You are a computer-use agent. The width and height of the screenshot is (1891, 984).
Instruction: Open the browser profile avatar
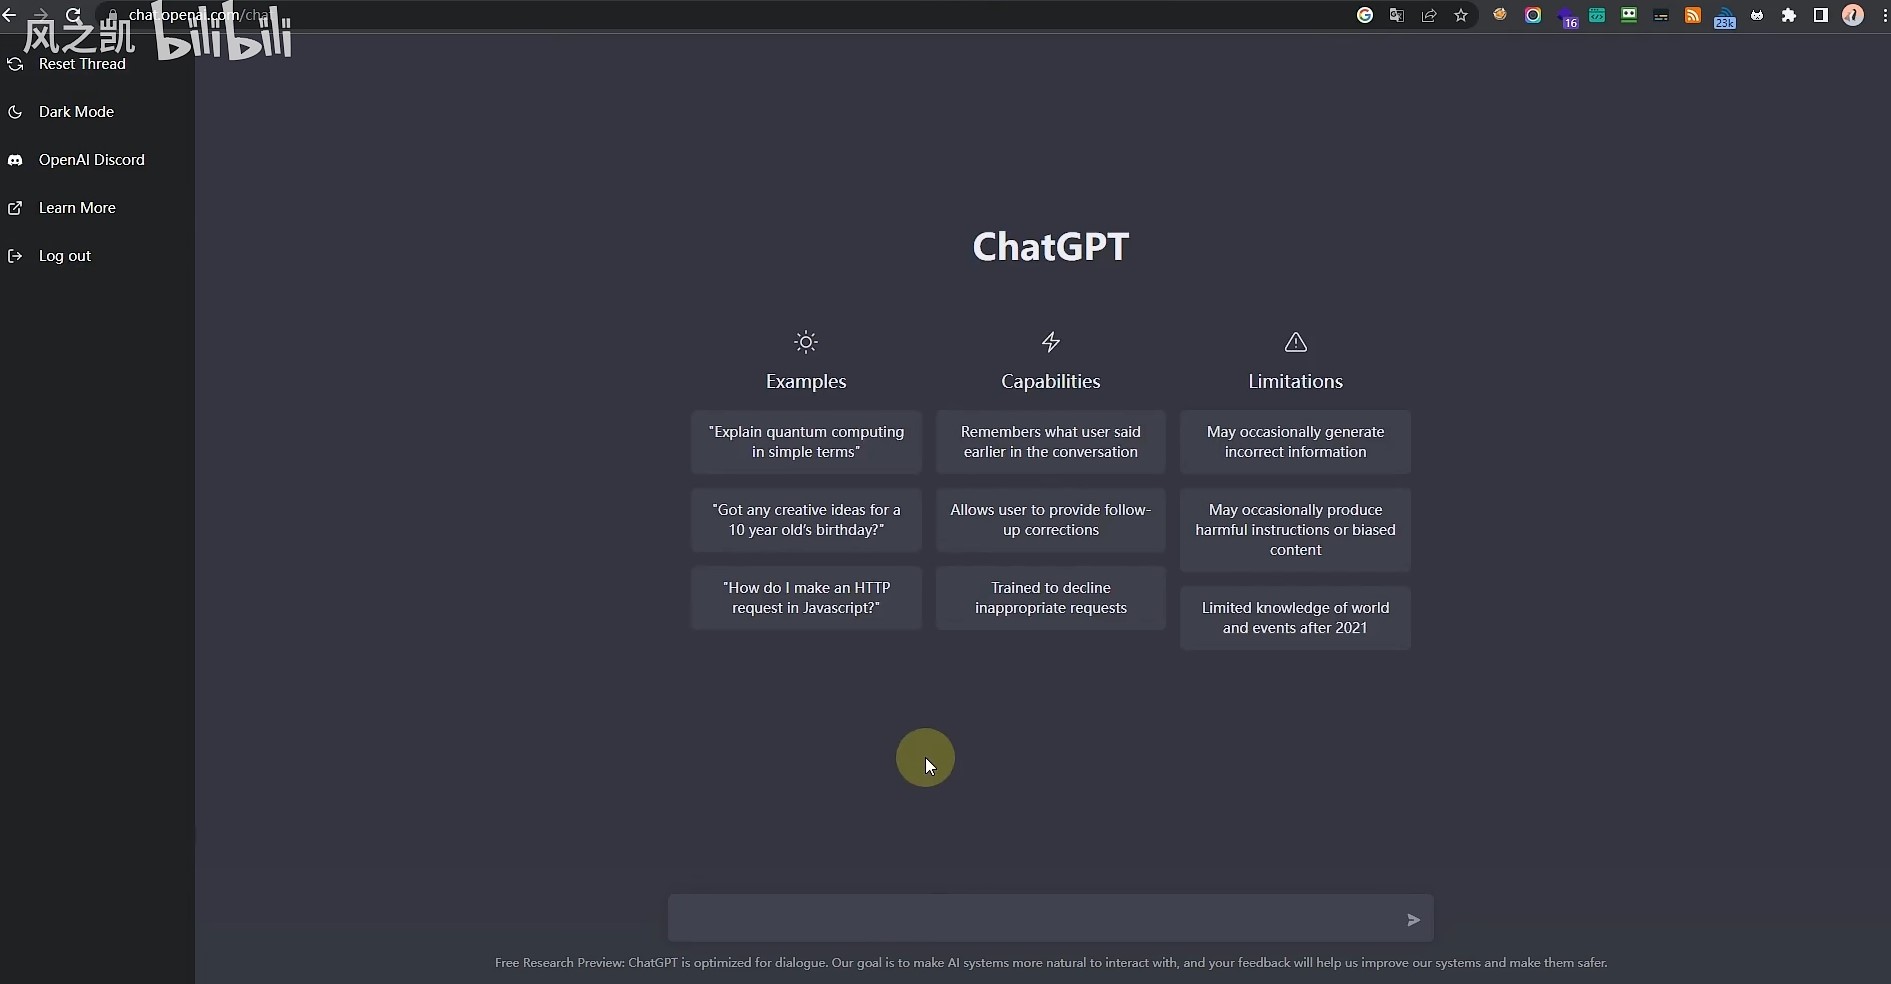[x=1853, y=15]
